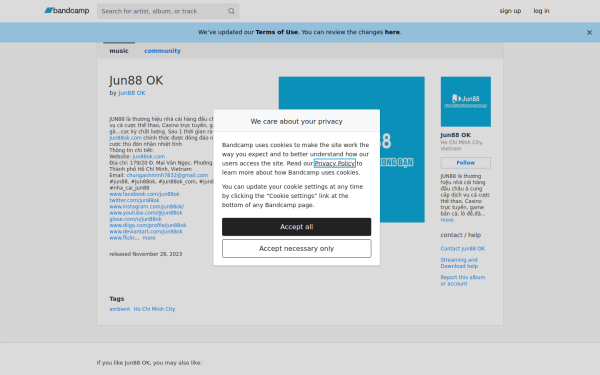The image size is (600, 375).
Task: Expand the album description with the more link
Action: pyautogui.click(x=149, y=238)
